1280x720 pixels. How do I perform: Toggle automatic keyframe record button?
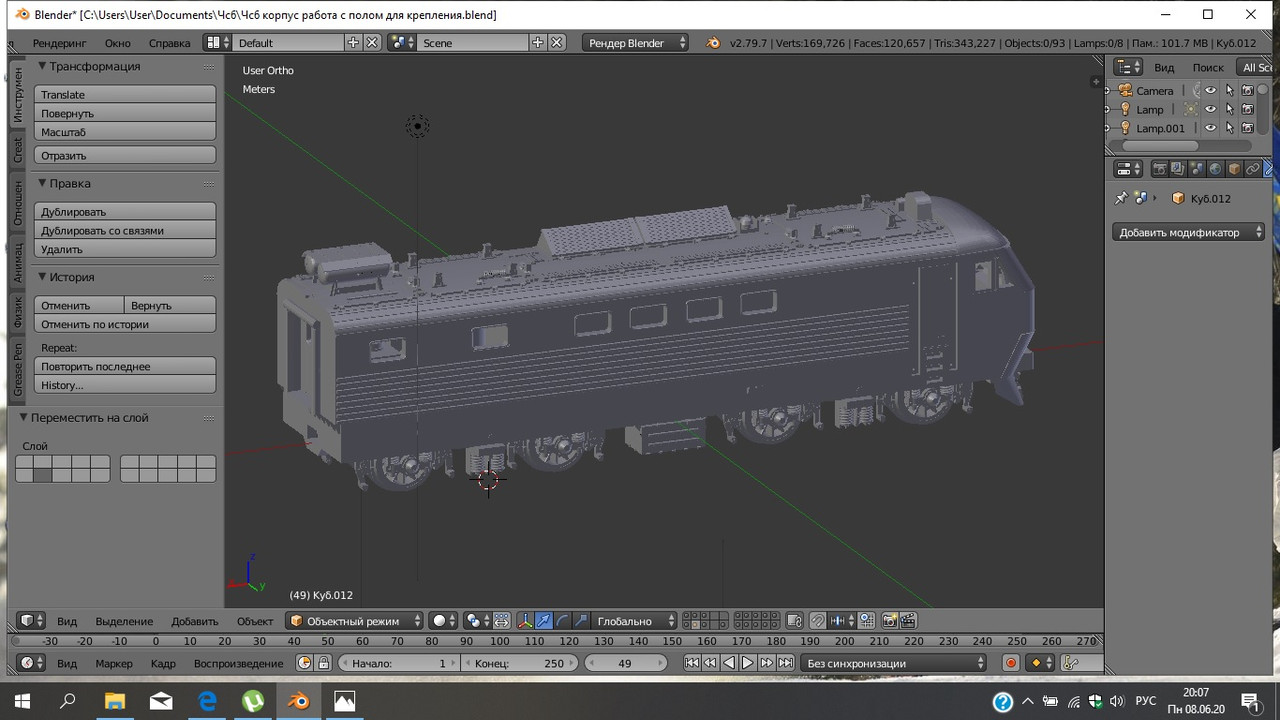tap(1011, 663)
